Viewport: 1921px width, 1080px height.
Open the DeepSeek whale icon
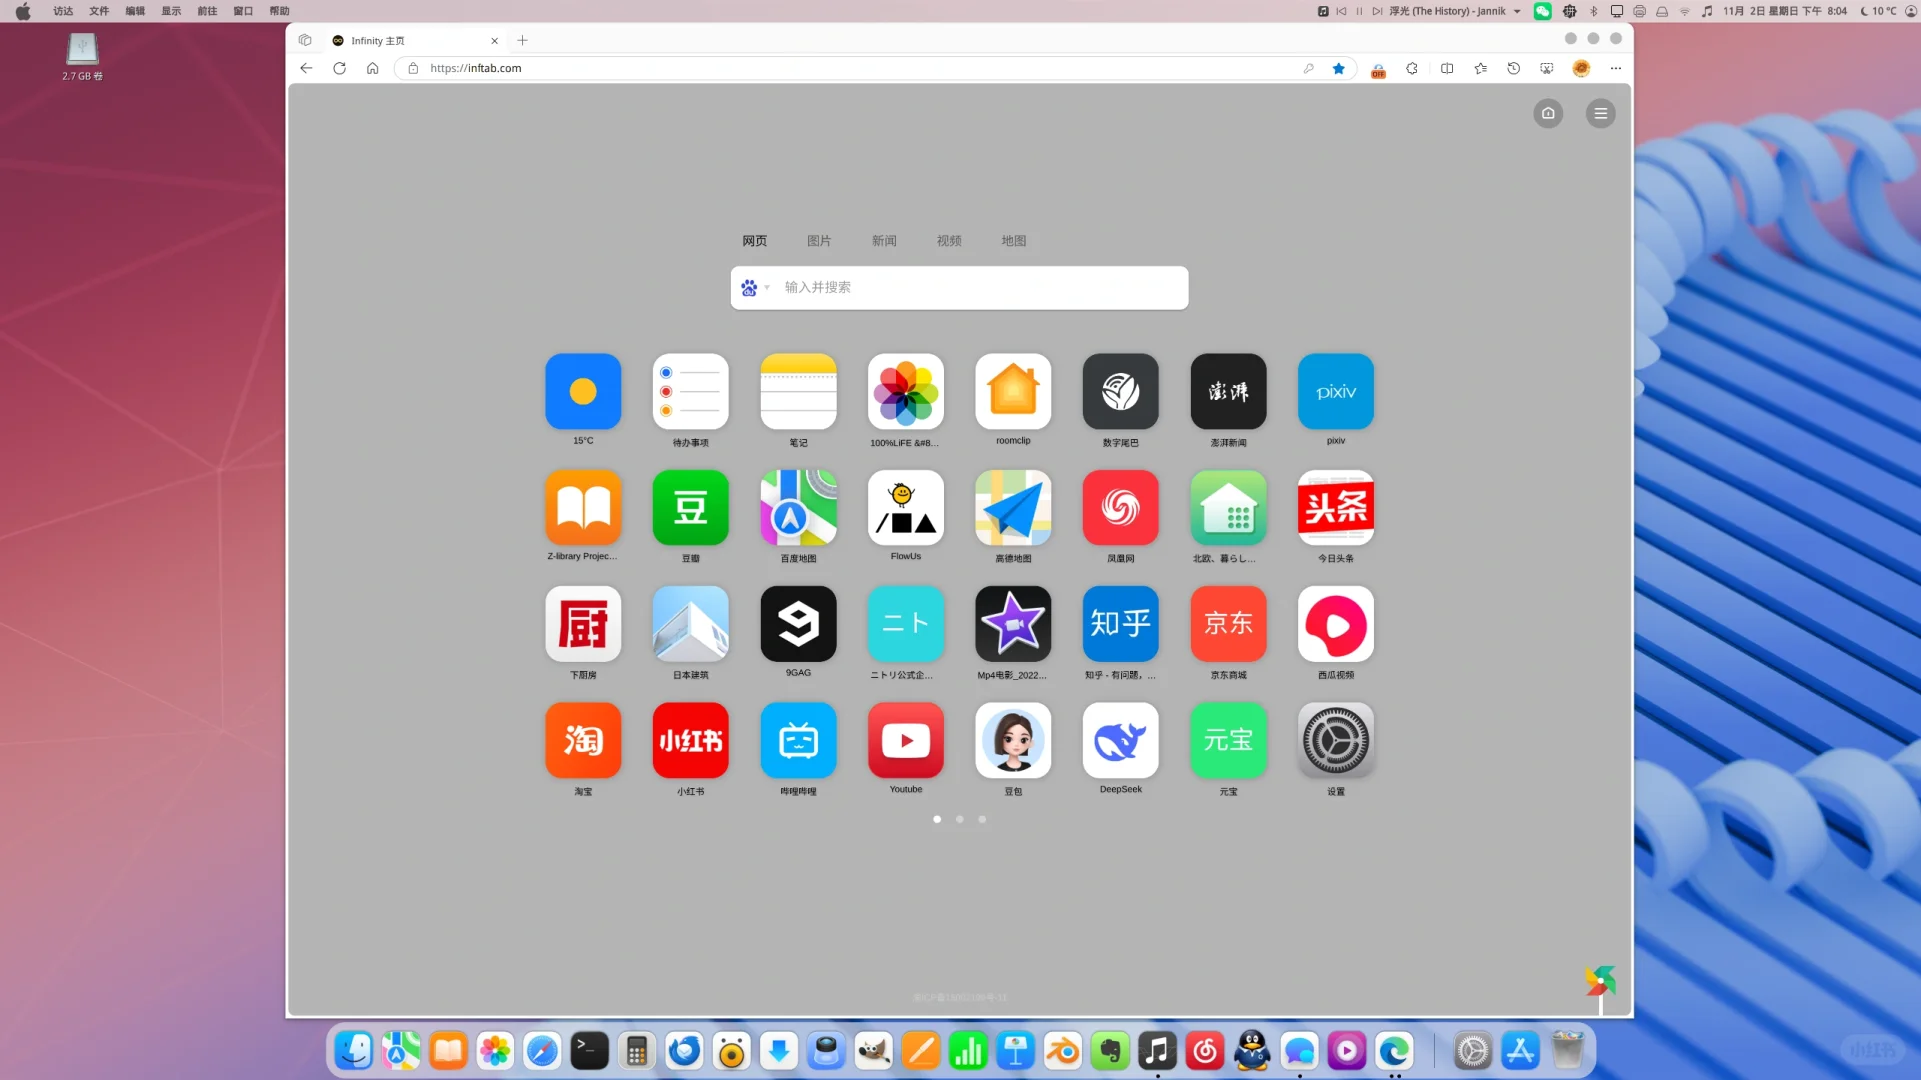pyautogui.click(x=1120, y=740)
